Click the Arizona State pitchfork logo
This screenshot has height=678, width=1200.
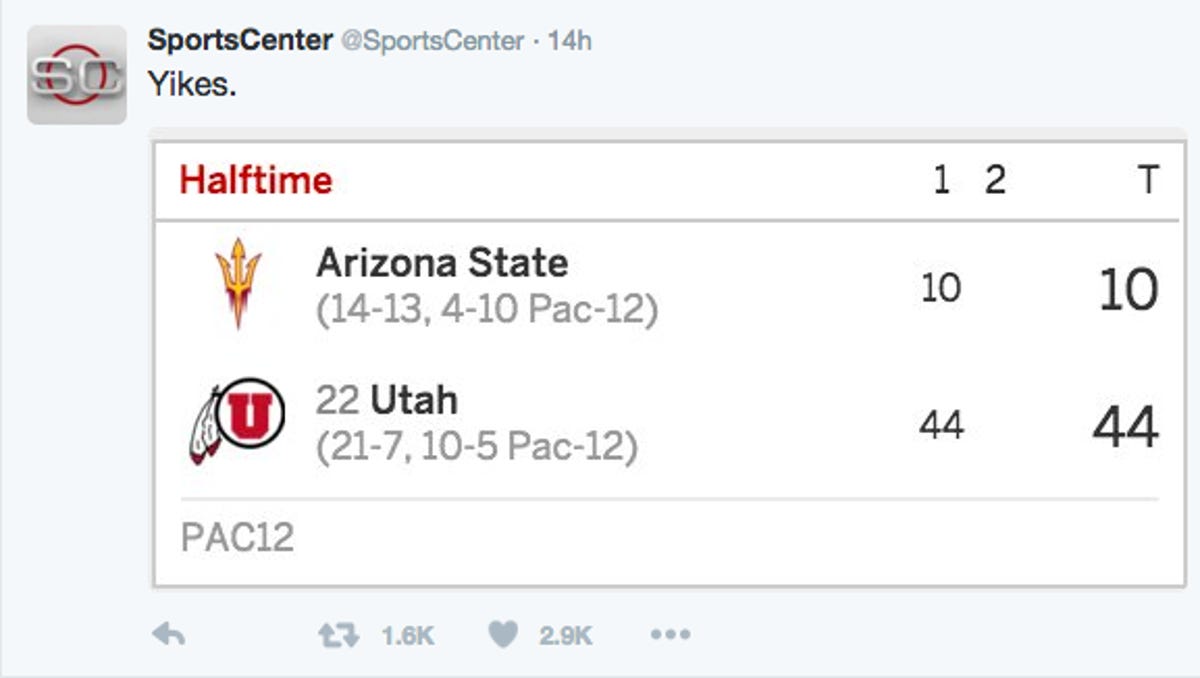pos(238,283)
